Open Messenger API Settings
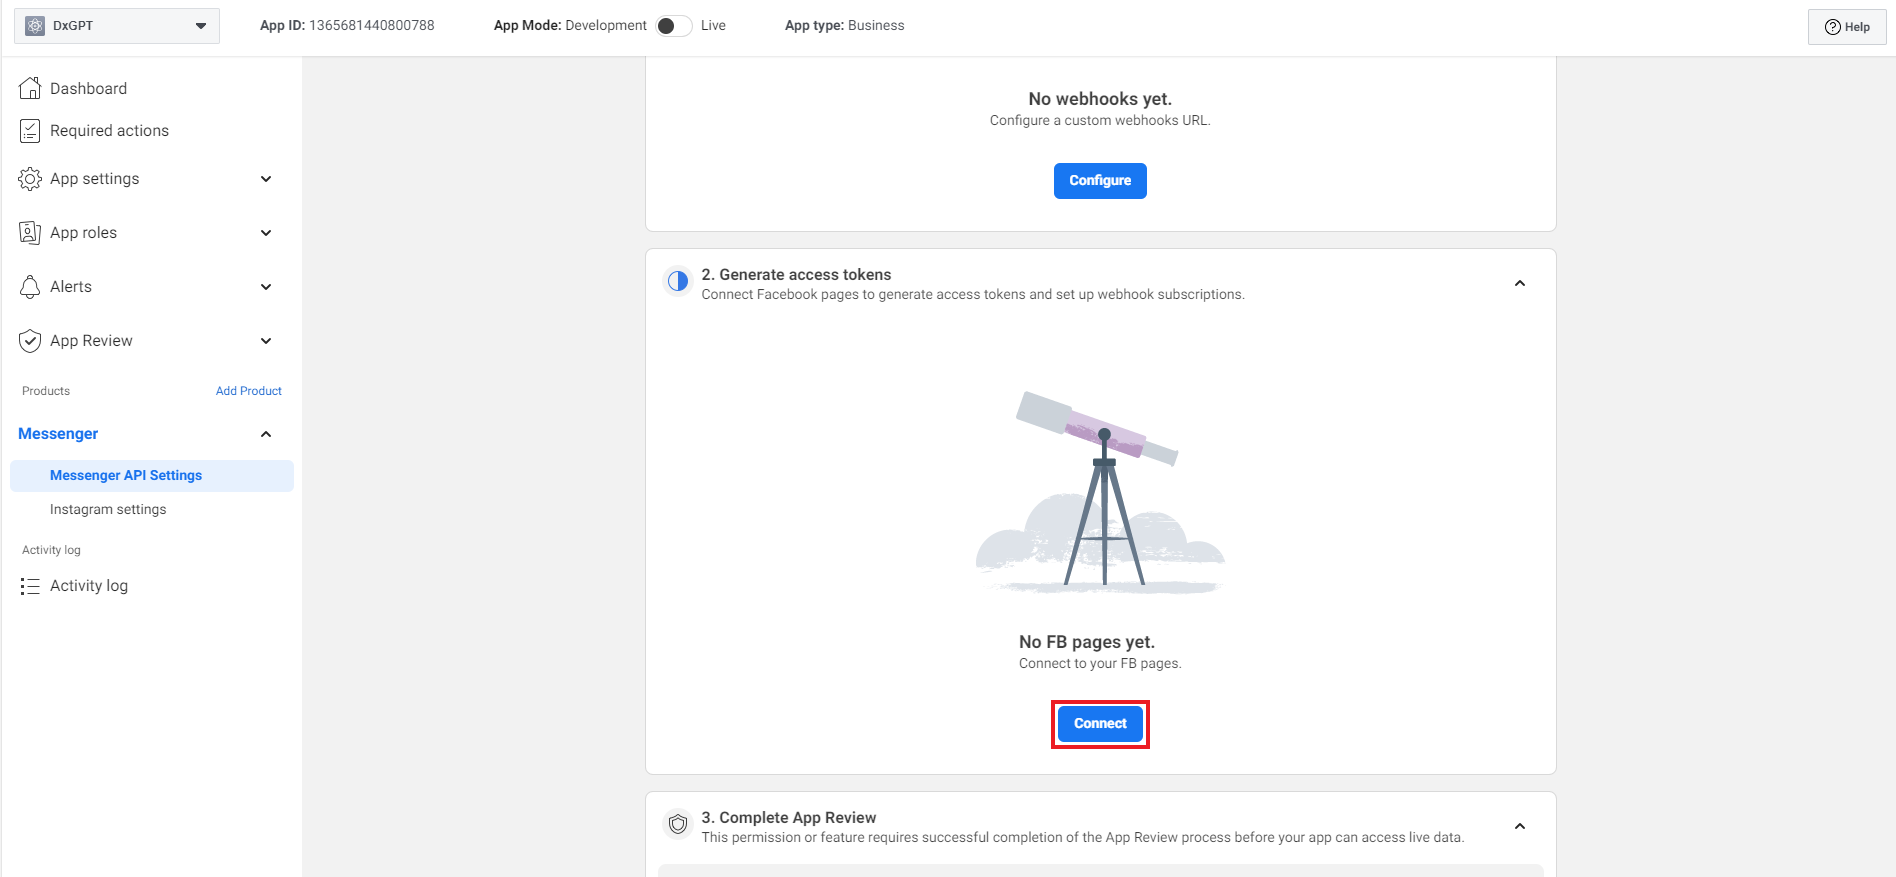Screen dimensions: 1896x877 pyautogui.click(x=126, y=476)
